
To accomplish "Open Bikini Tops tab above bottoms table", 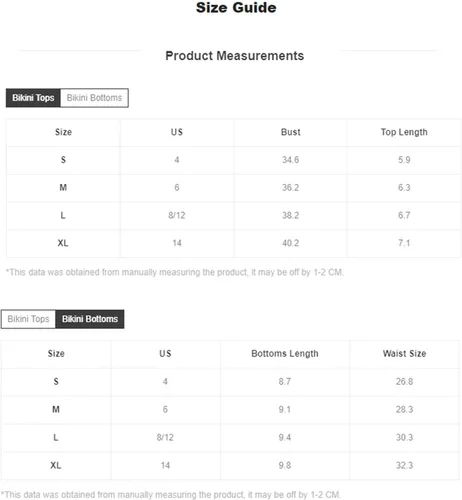I will coord(28,319).
